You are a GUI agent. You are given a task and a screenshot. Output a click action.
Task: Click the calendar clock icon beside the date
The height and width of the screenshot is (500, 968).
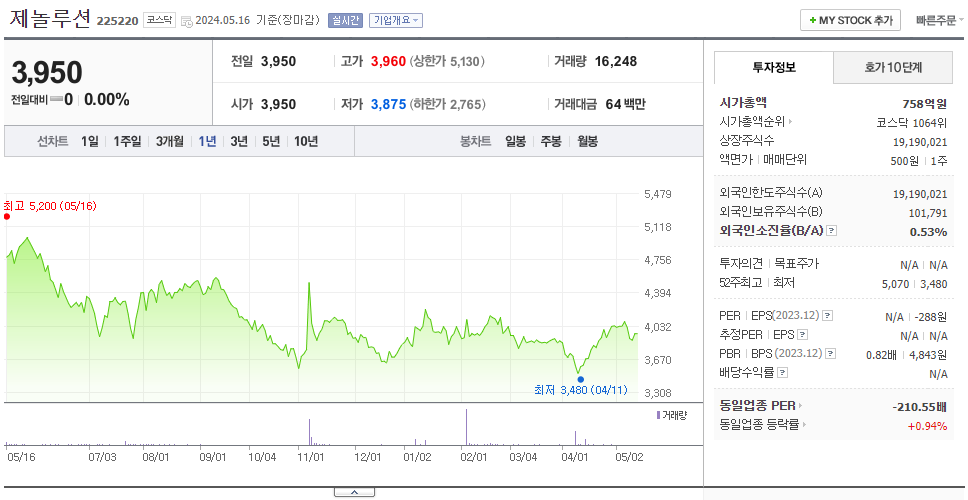click(187, 21)
